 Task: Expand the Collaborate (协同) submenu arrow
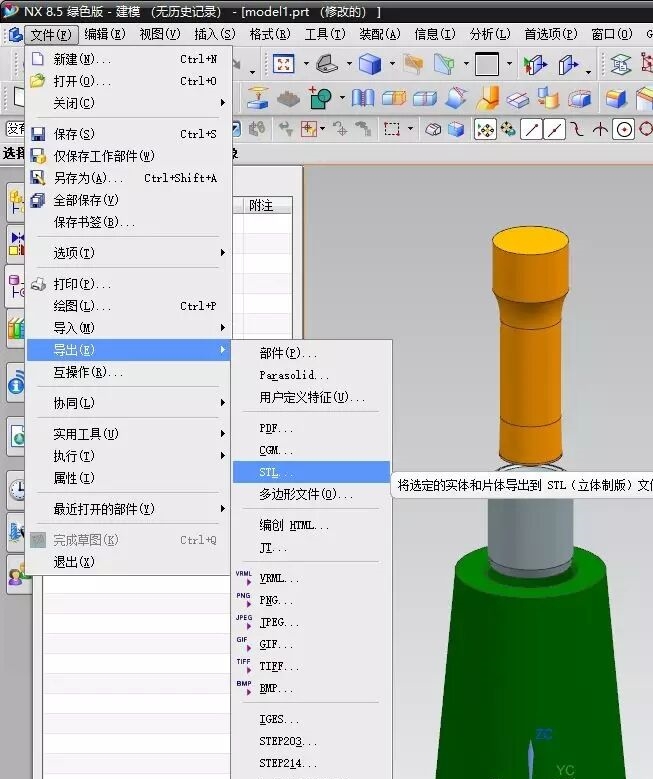(223, 402)
